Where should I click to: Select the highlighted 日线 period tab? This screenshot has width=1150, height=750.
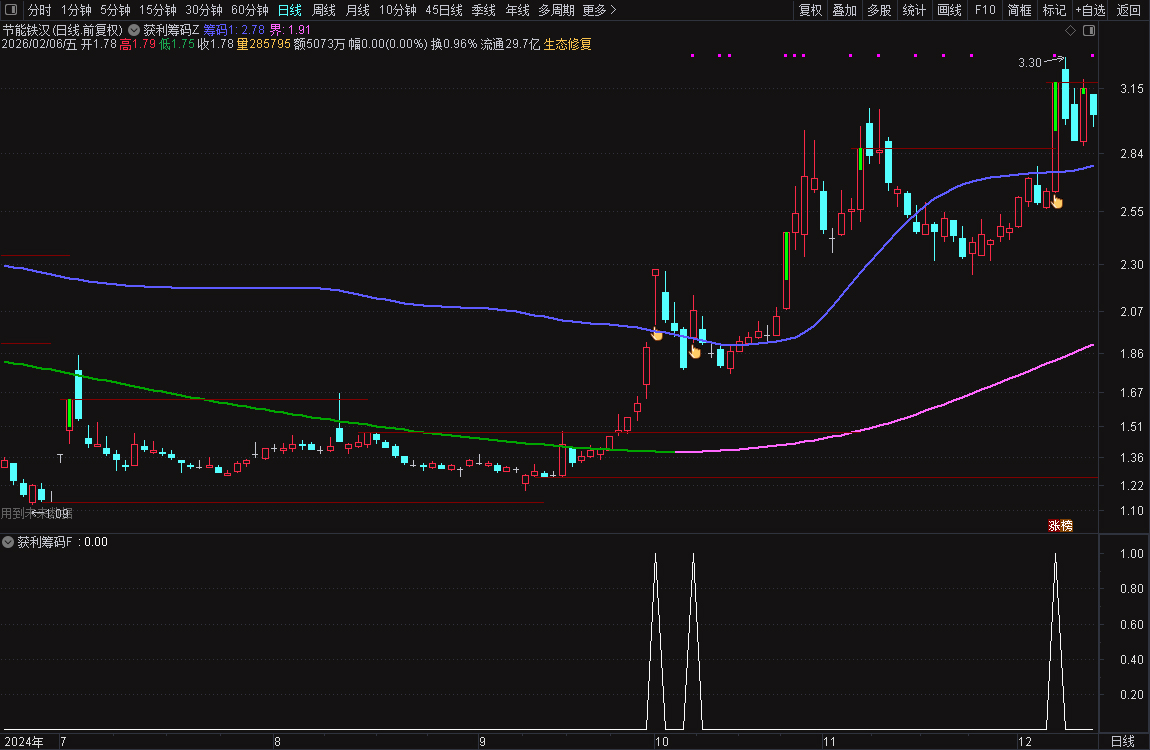290,10
